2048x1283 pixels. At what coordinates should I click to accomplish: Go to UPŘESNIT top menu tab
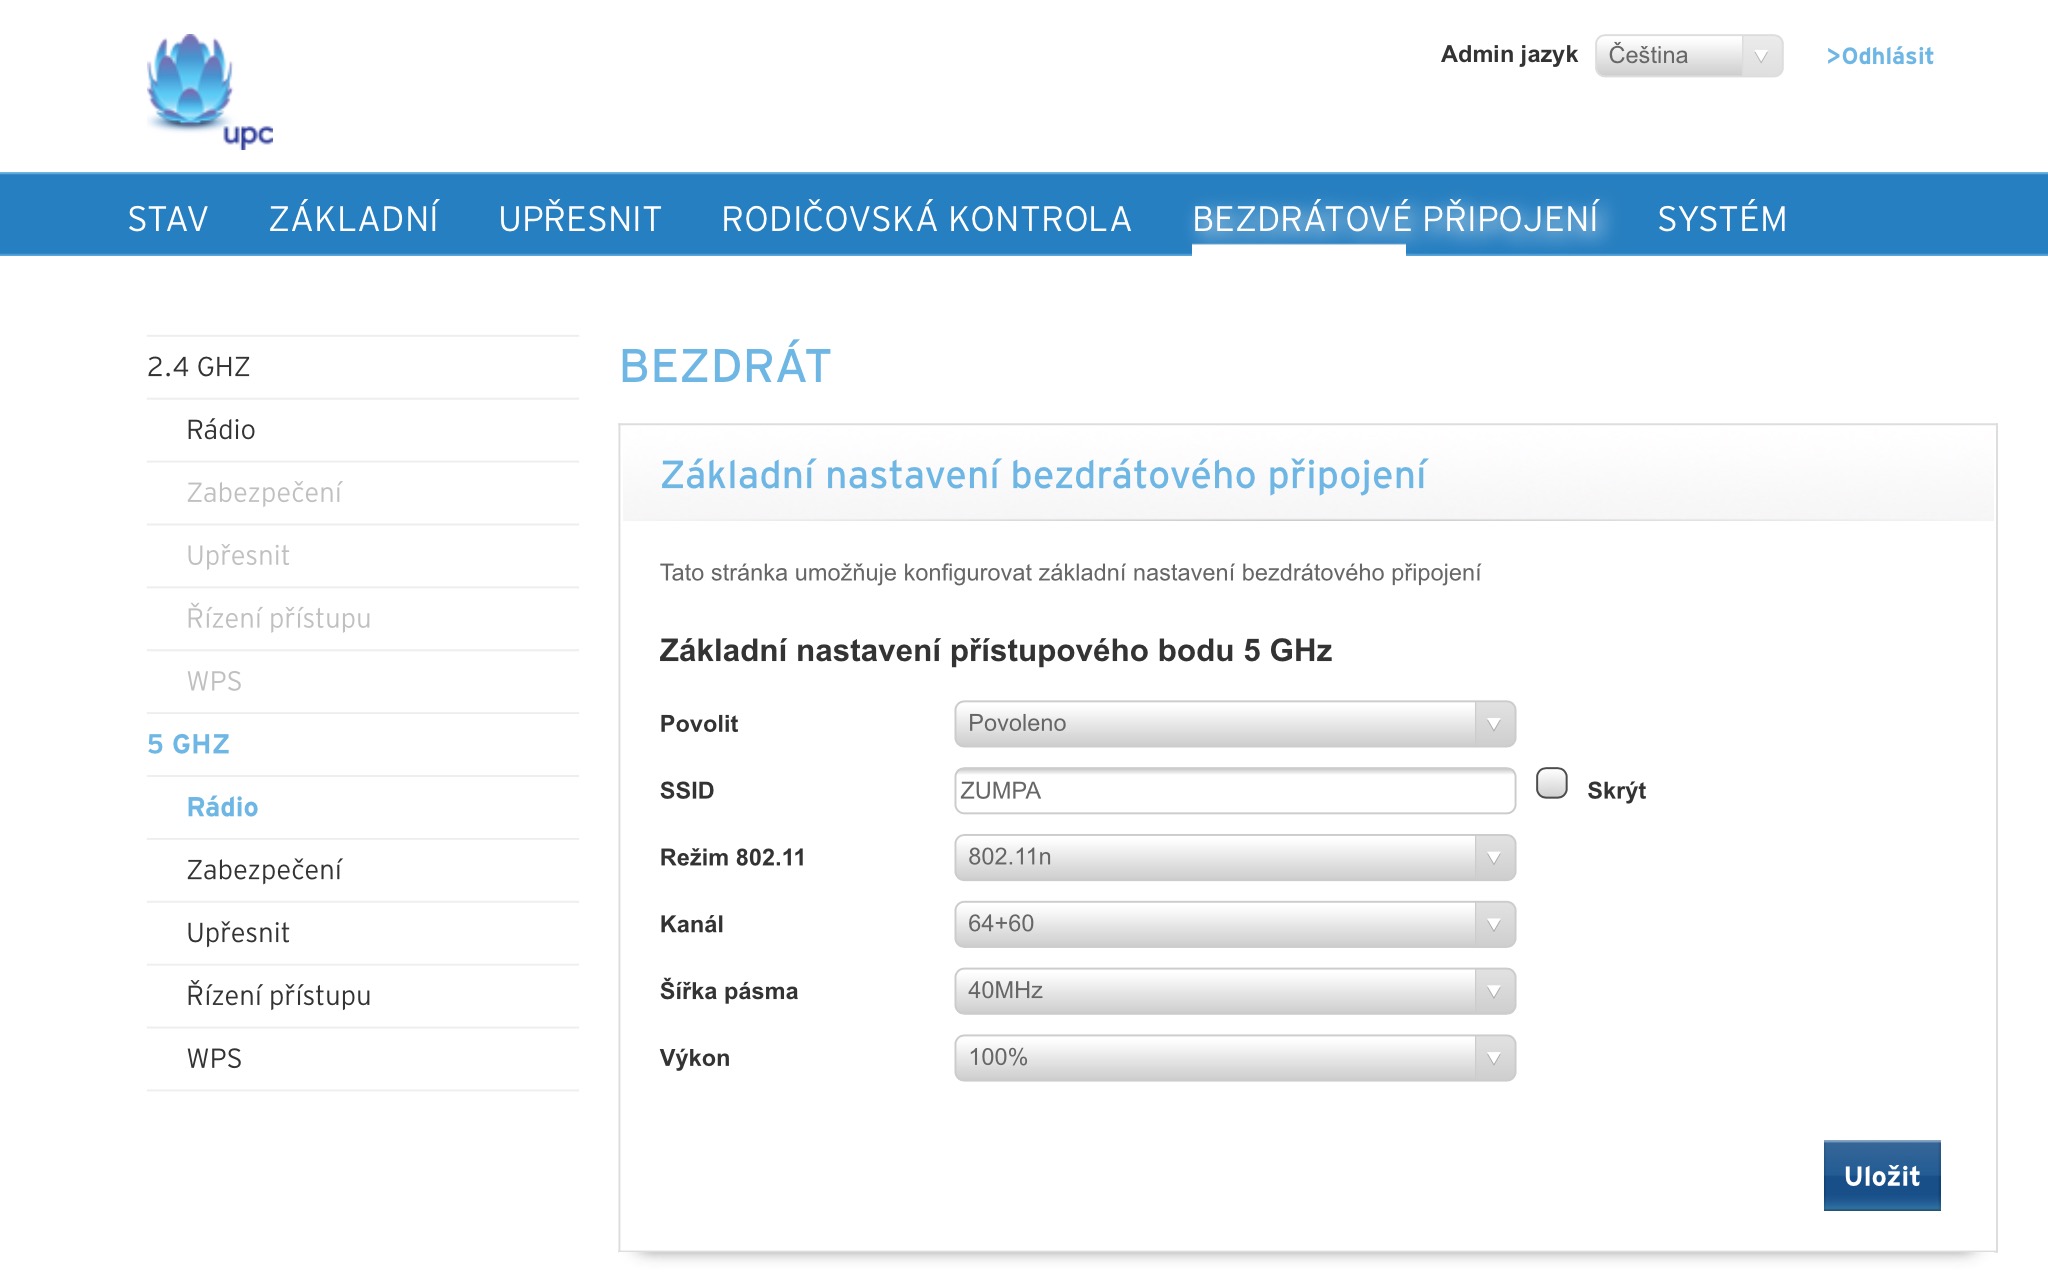pyautogui.click(x=580, y=218)
